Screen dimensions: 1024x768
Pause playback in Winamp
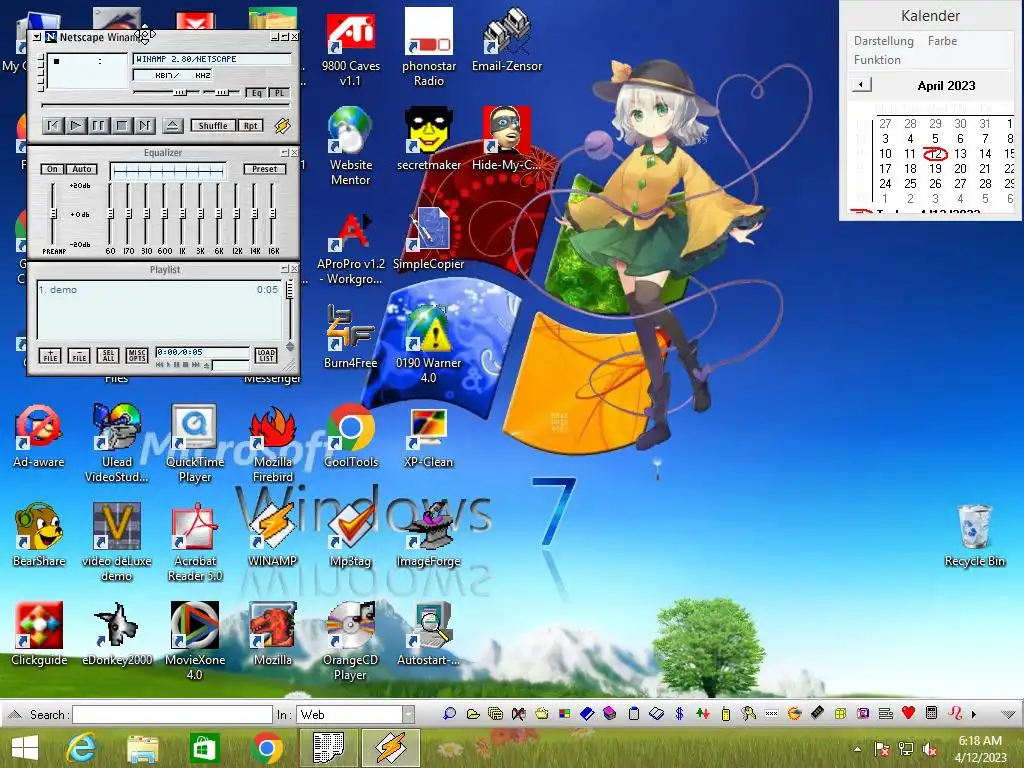98,125
